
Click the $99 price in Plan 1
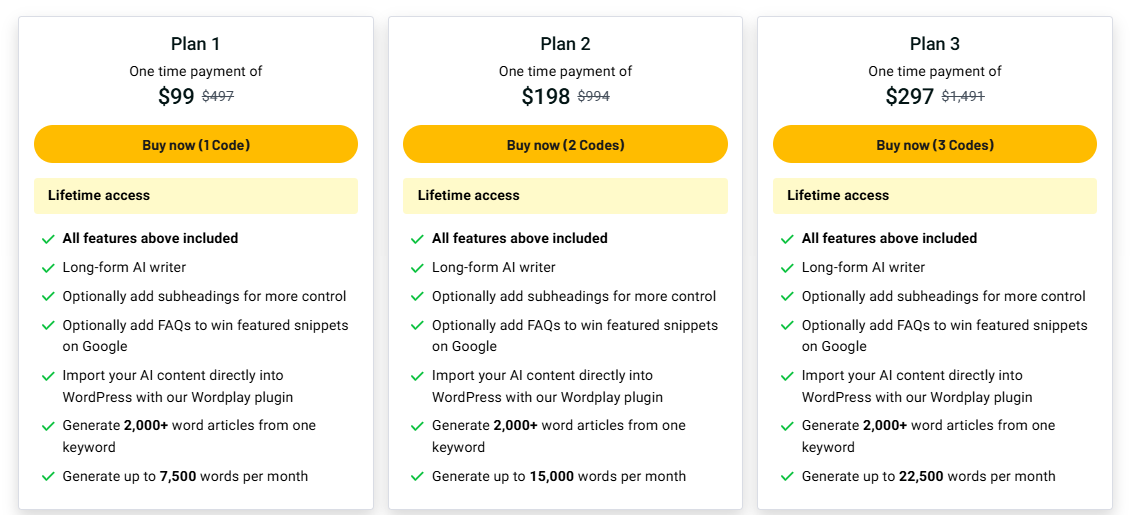pyautogui.click(x=176, y=96)
